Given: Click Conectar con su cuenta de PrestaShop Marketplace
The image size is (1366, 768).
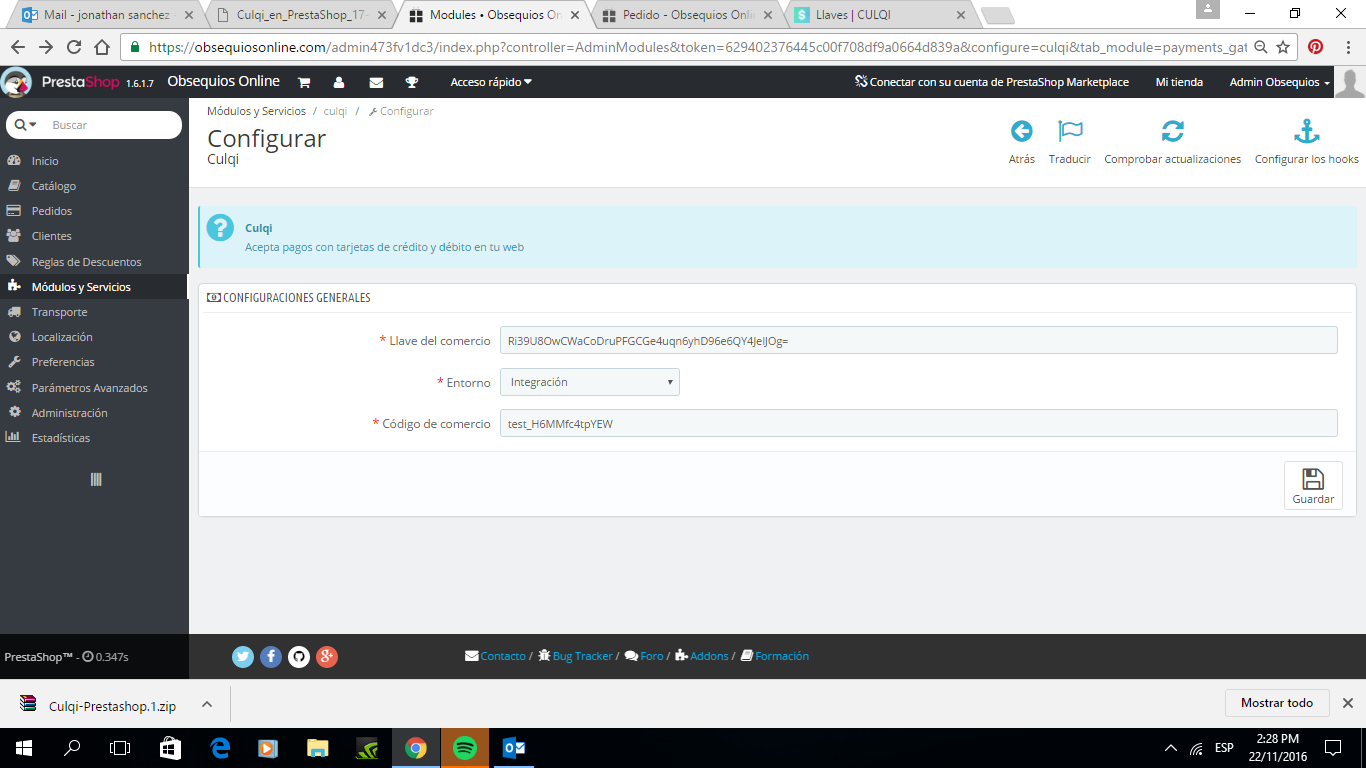Looking at the screenshot, I should point(992,82).
